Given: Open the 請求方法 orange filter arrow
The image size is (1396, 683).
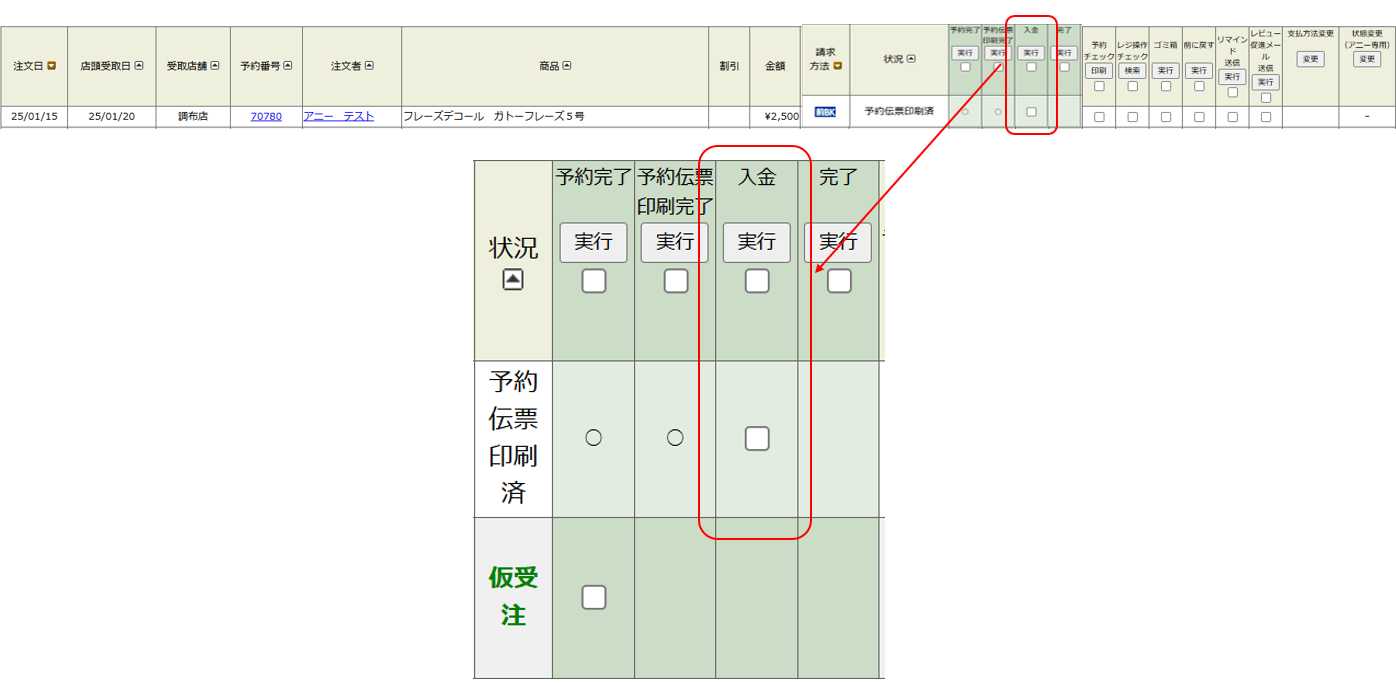Looking at the screenshot, I should click(x=838, y=66).
